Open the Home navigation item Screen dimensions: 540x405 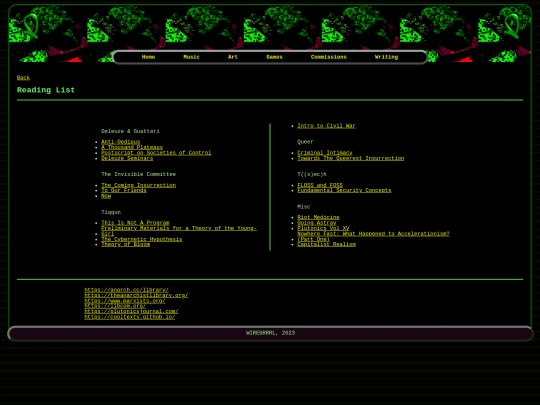[x=148, y=57]
